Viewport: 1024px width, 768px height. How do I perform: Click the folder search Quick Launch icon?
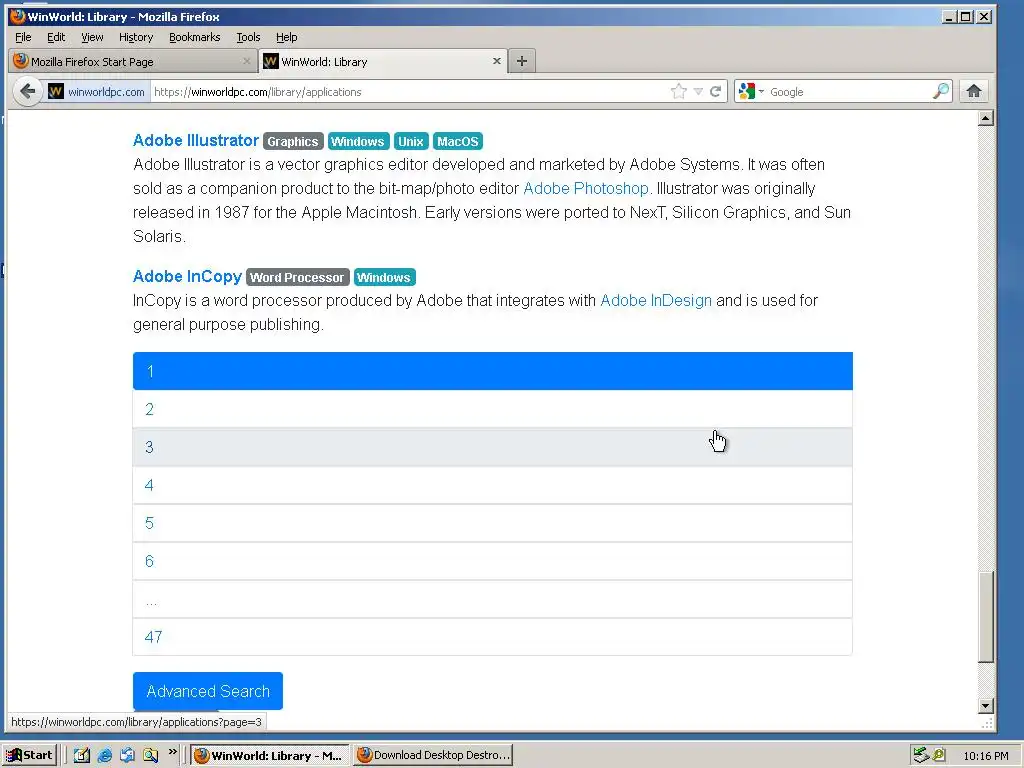click(150, 755)
